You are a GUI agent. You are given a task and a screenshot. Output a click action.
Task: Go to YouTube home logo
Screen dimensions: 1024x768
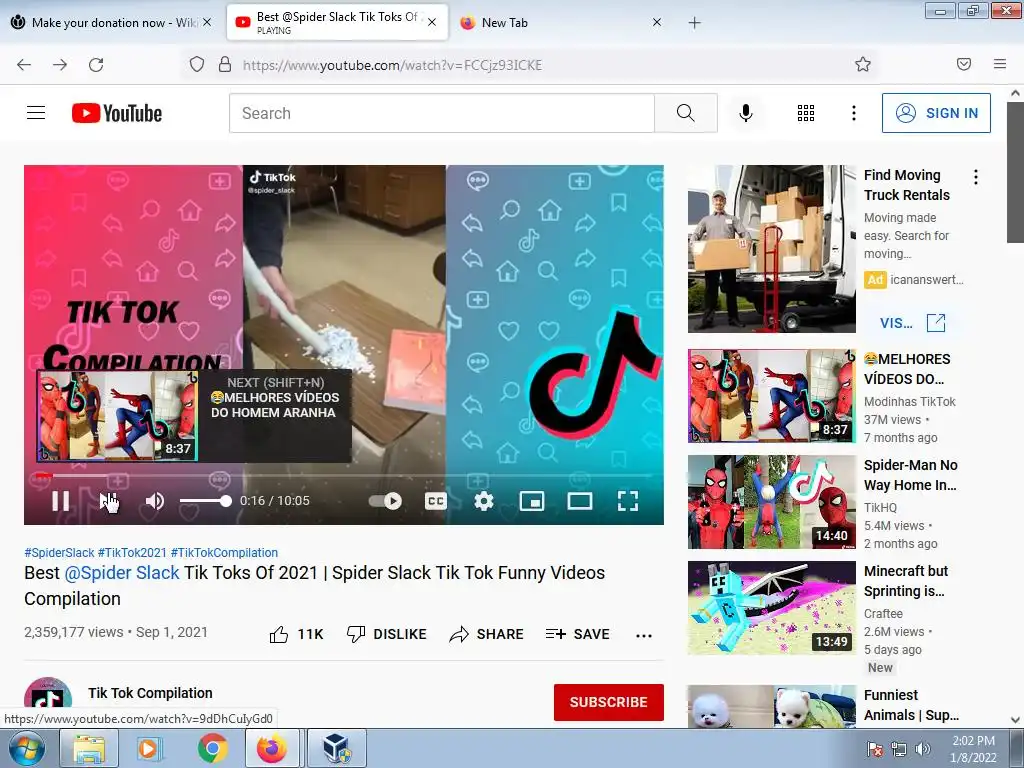(117, 113)
